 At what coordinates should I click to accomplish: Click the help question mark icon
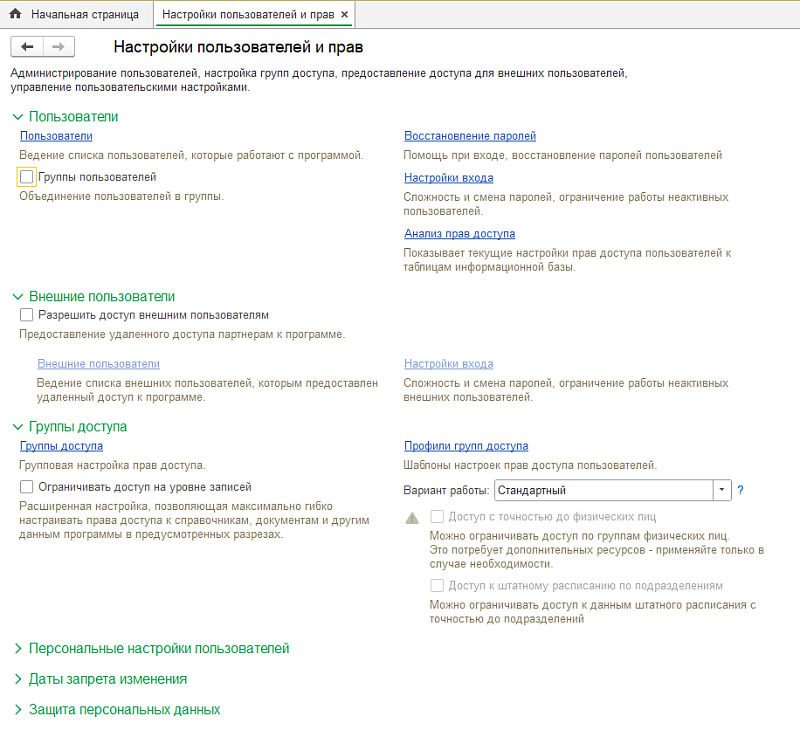(x=741, y=490)
